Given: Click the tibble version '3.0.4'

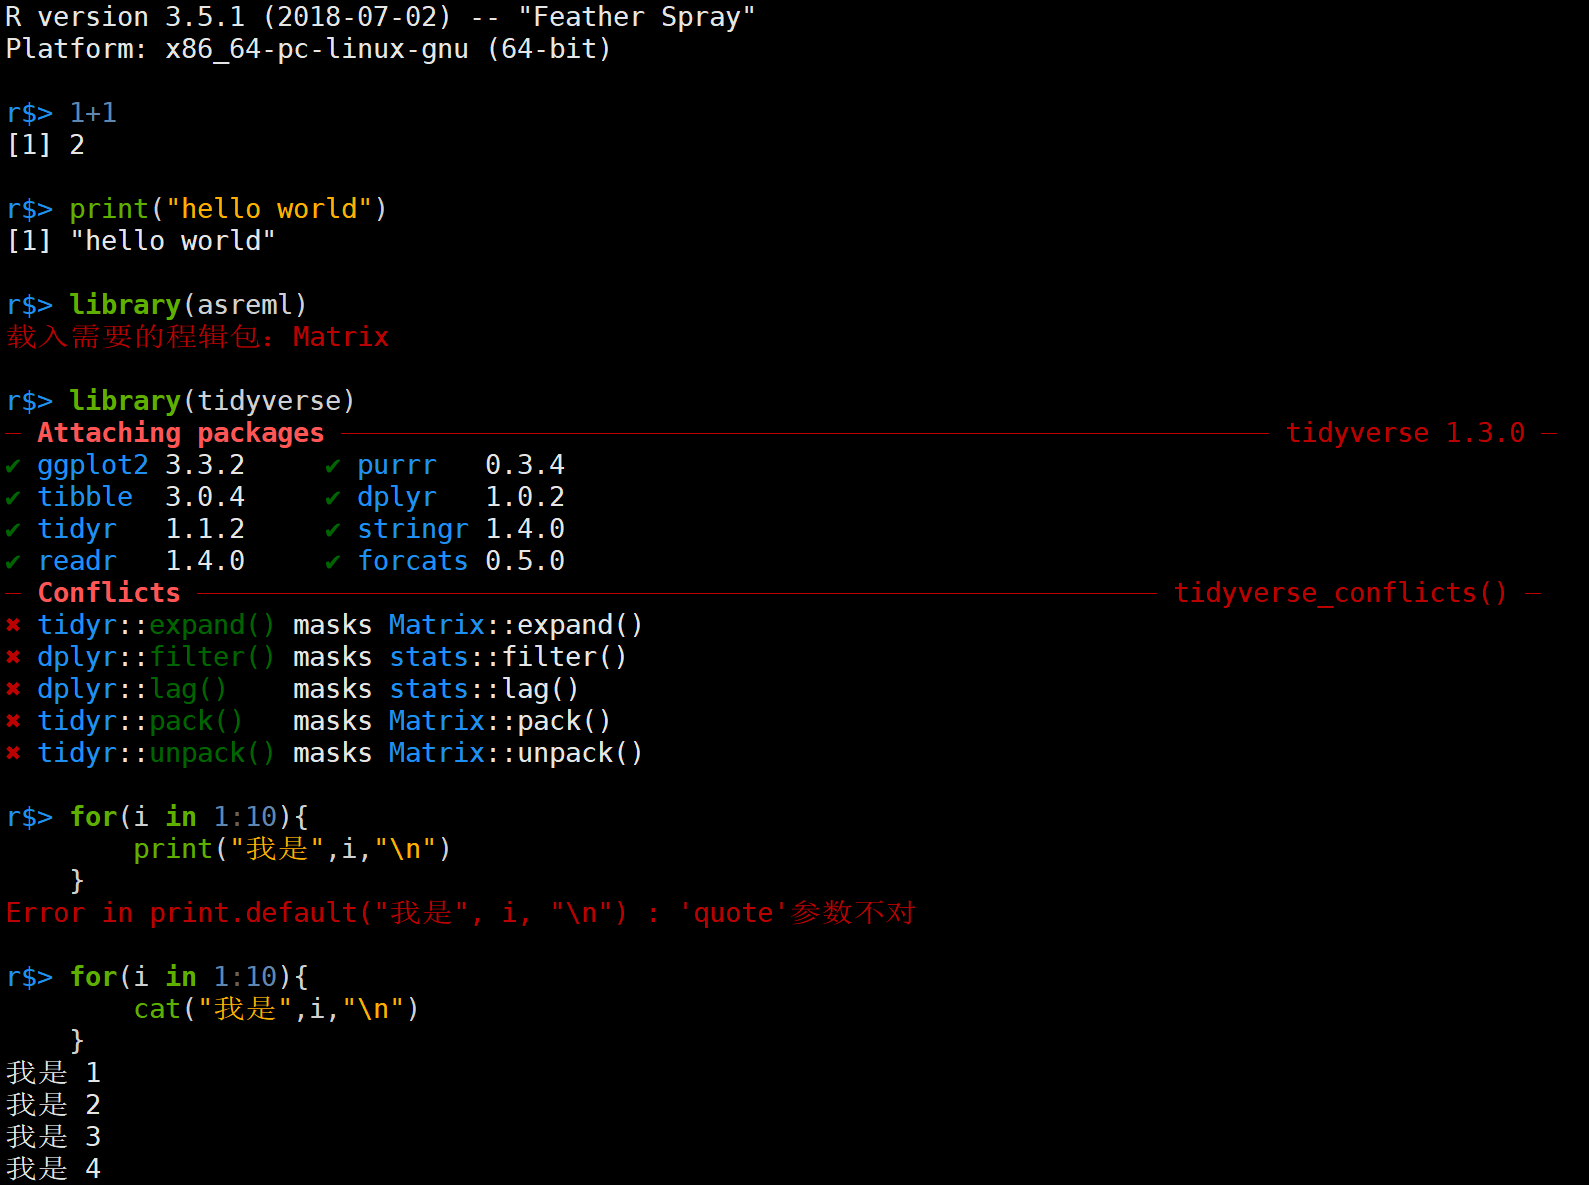Looking at the screenshot, I should point(205,497).
